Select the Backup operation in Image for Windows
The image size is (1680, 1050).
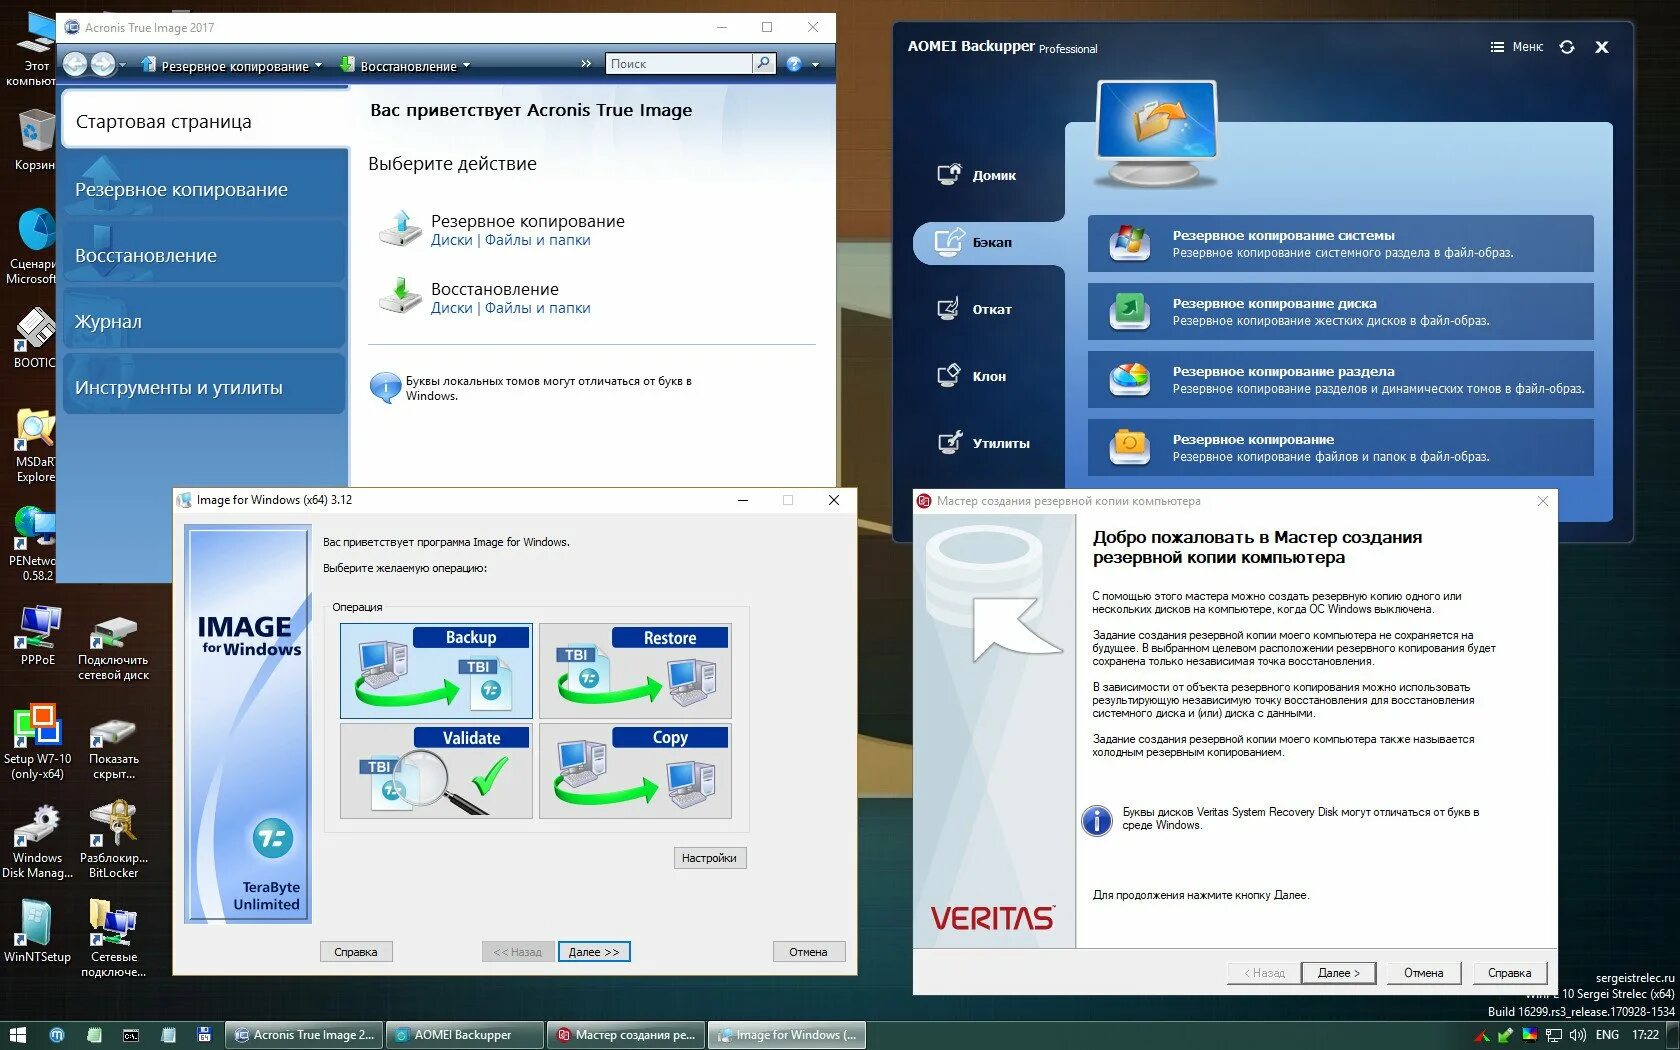(x=436, y=670)
